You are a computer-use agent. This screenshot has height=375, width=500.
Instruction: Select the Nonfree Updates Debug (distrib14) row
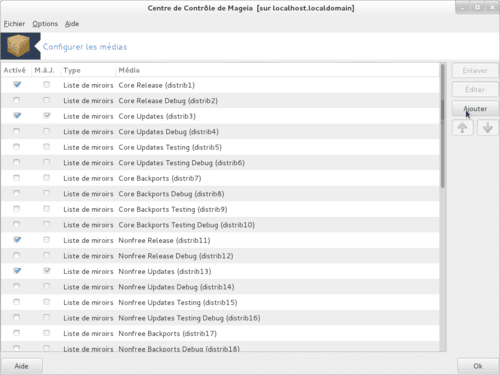point(220,287)
